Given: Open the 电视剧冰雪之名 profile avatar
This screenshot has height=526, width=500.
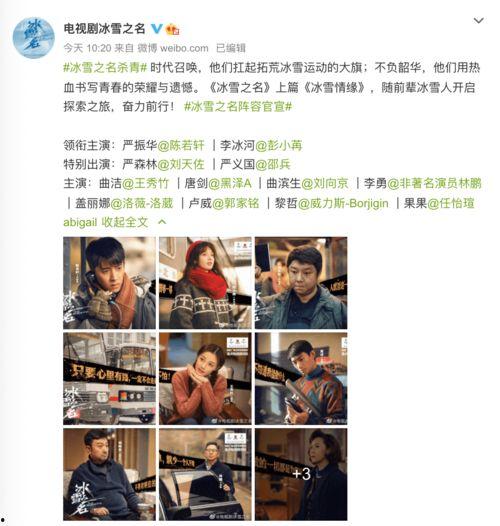Looking at the screenshot, I should [33, 38].
